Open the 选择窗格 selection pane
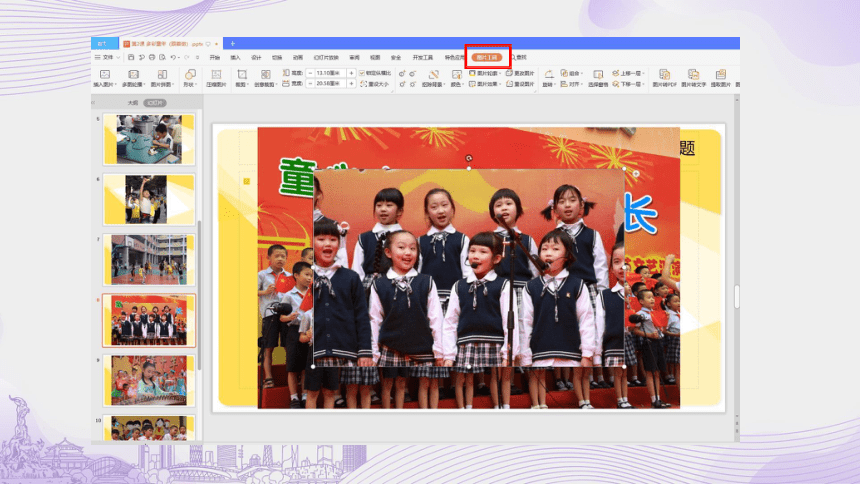 pos(598,78)
